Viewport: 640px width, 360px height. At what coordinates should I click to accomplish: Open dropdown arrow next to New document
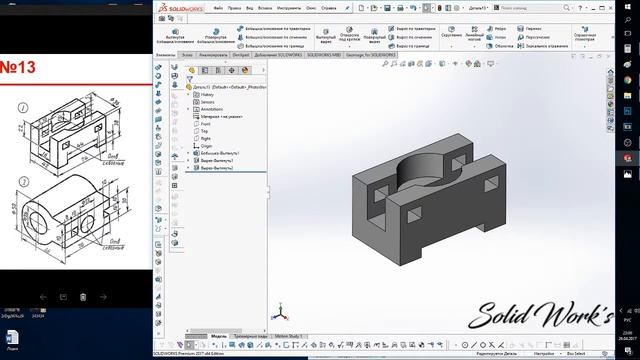pos(368,8)
